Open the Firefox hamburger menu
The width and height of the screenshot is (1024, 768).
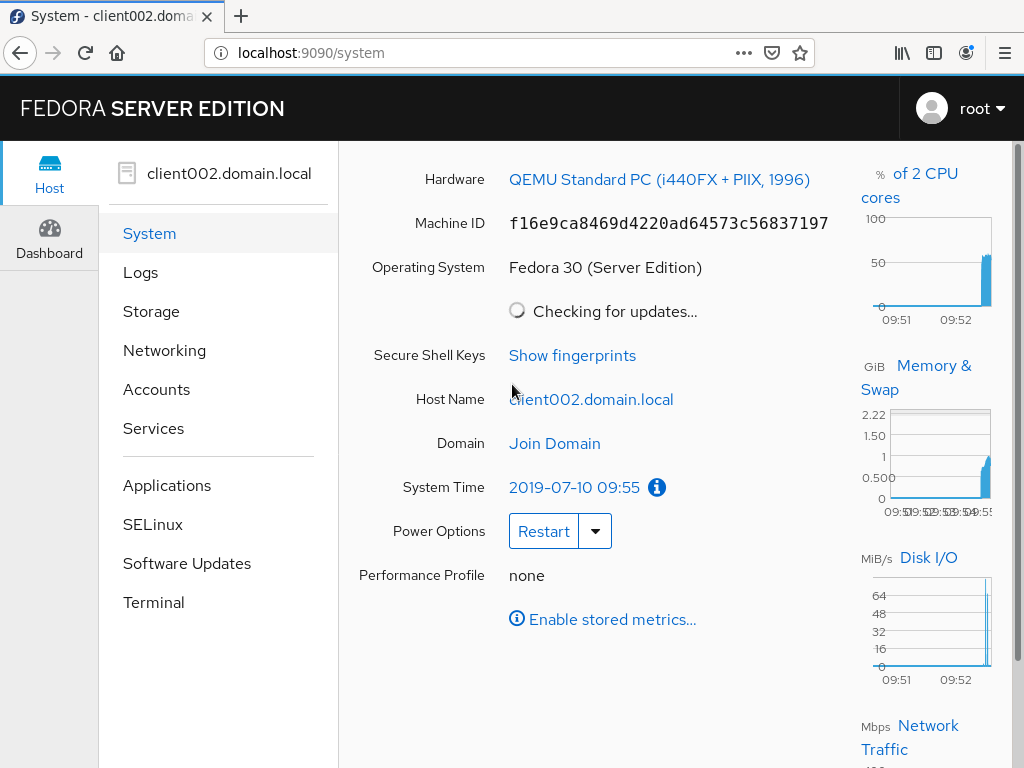(x=1005, y=53)
